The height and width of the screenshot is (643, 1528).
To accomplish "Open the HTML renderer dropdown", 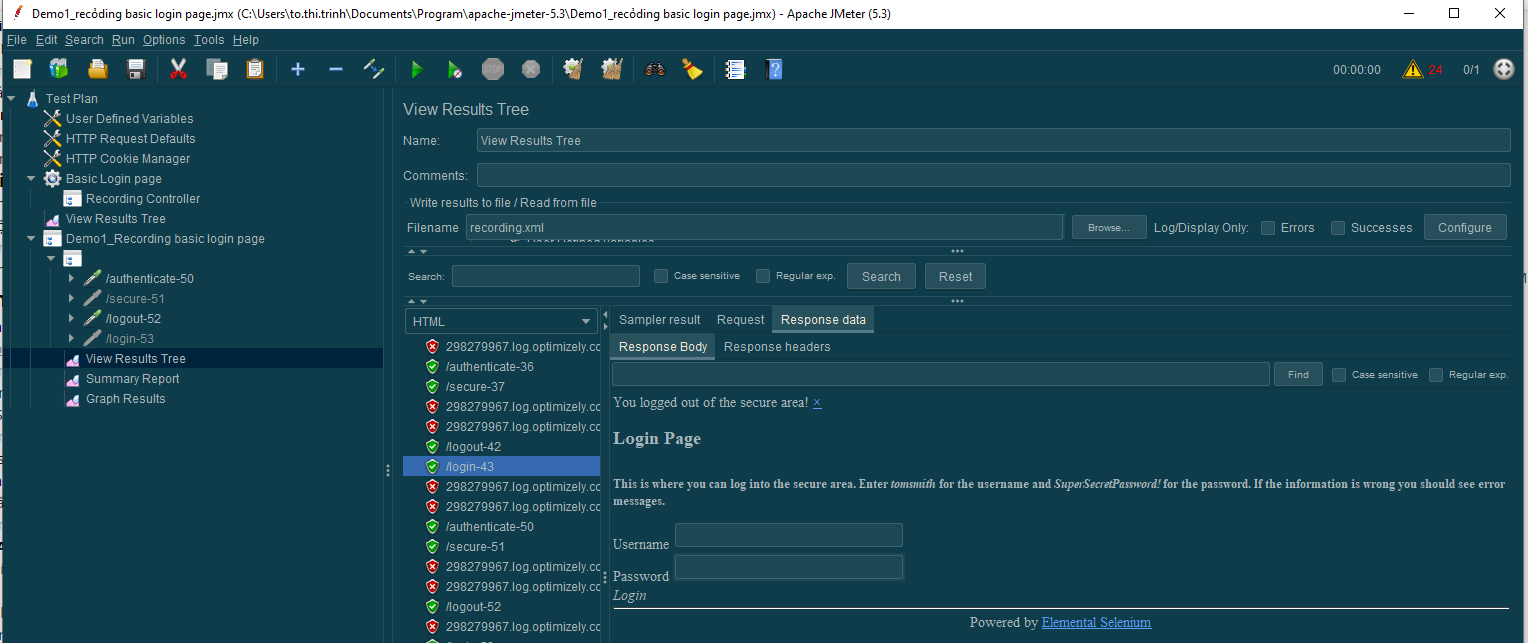I will pos(502,321).
